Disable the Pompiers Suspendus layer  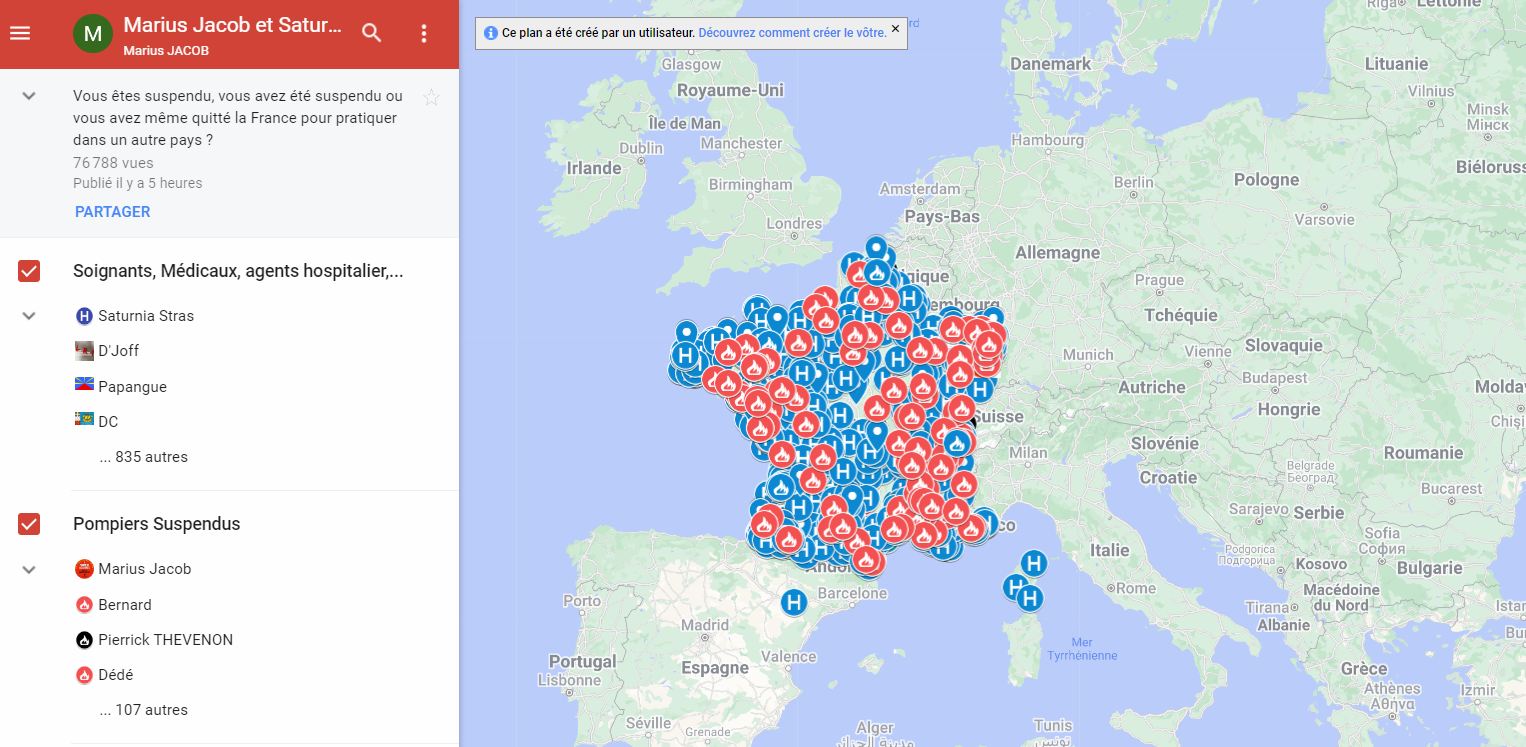[x=29, y=523]
